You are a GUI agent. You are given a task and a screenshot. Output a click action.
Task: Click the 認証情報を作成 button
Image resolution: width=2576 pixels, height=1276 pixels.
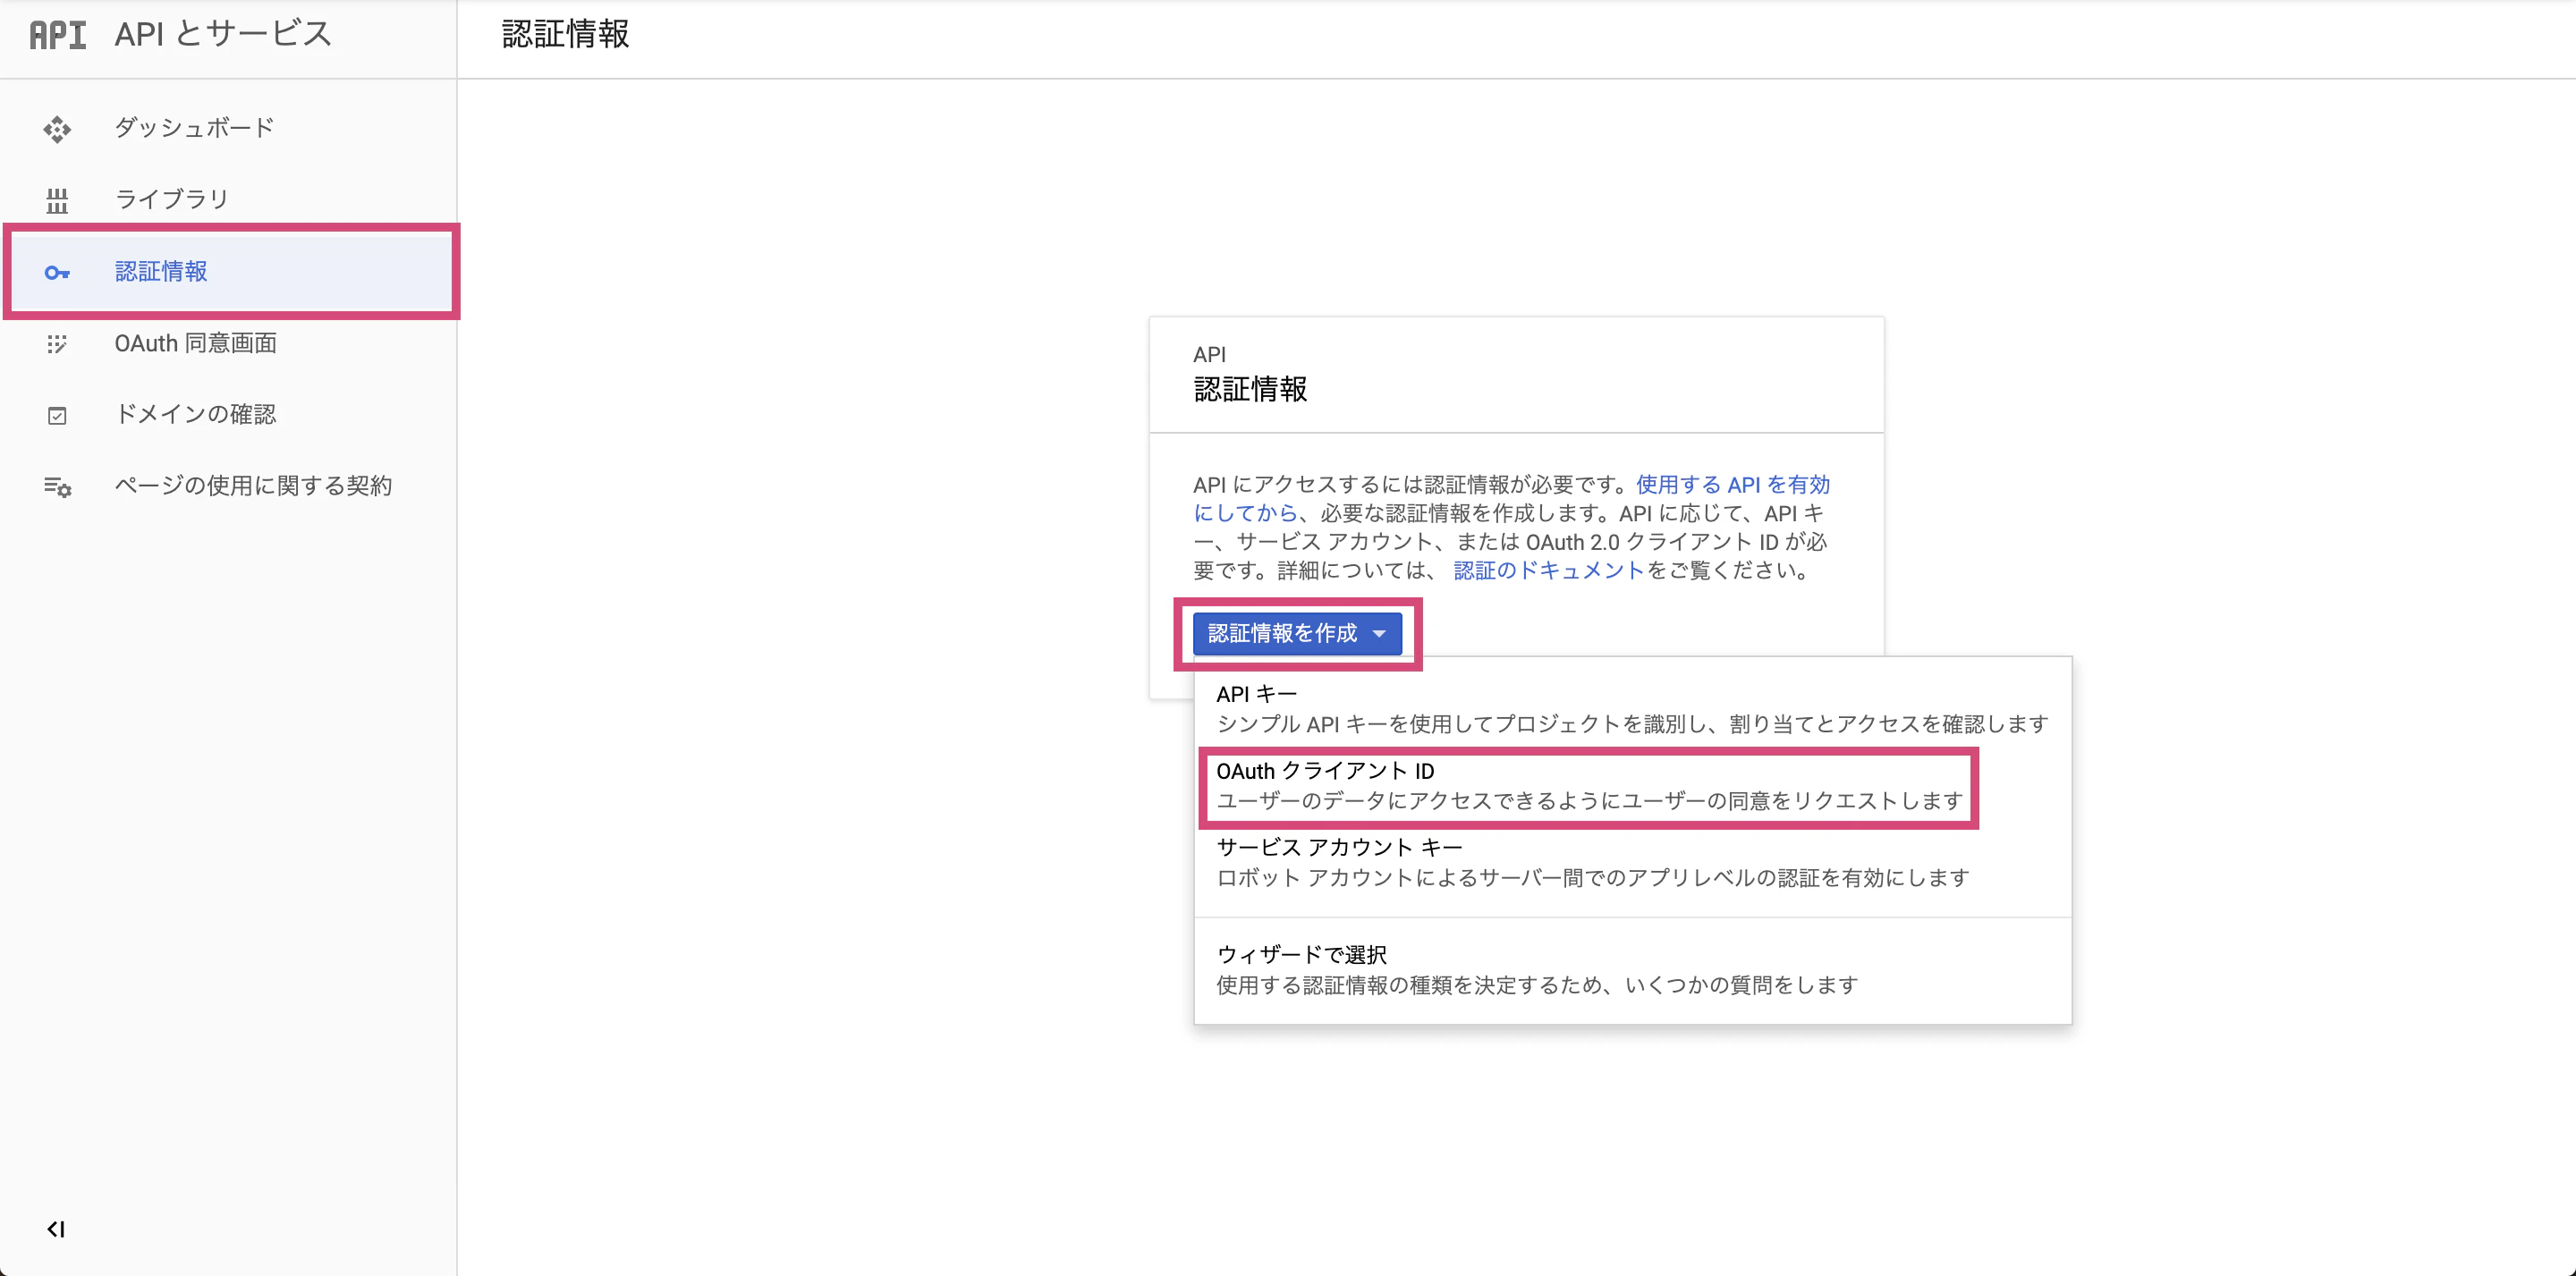(1297, 634)
